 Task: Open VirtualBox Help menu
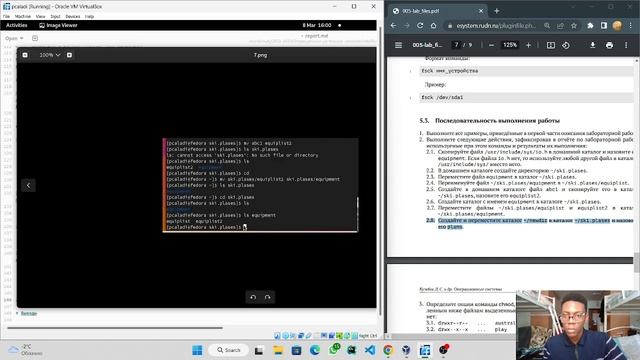pyautogui.click(x=89, y=16)
